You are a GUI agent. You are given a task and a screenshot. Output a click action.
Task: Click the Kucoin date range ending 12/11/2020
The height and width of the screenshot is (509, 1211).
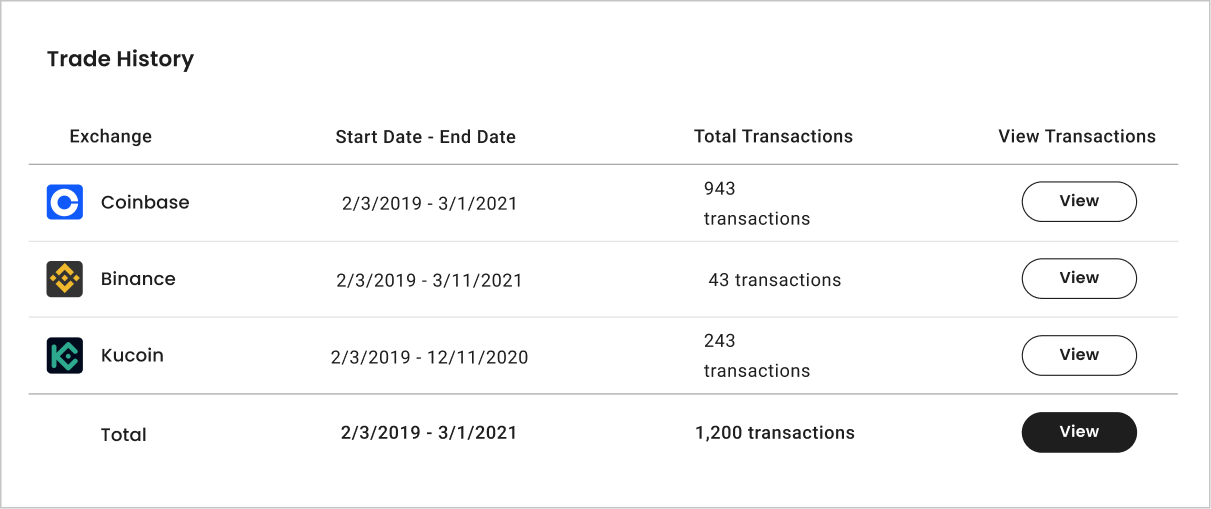tap(429, 358)
